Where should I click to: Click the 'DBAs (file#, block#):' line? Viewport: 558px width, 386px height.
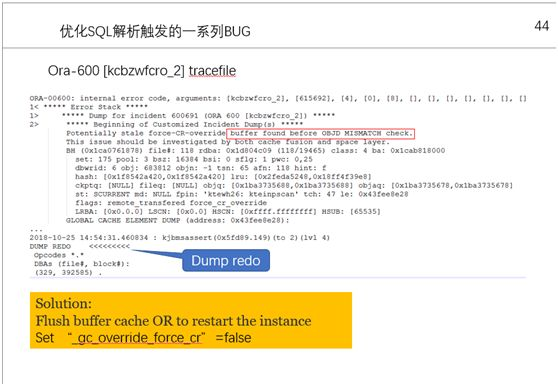coord(82,264)
